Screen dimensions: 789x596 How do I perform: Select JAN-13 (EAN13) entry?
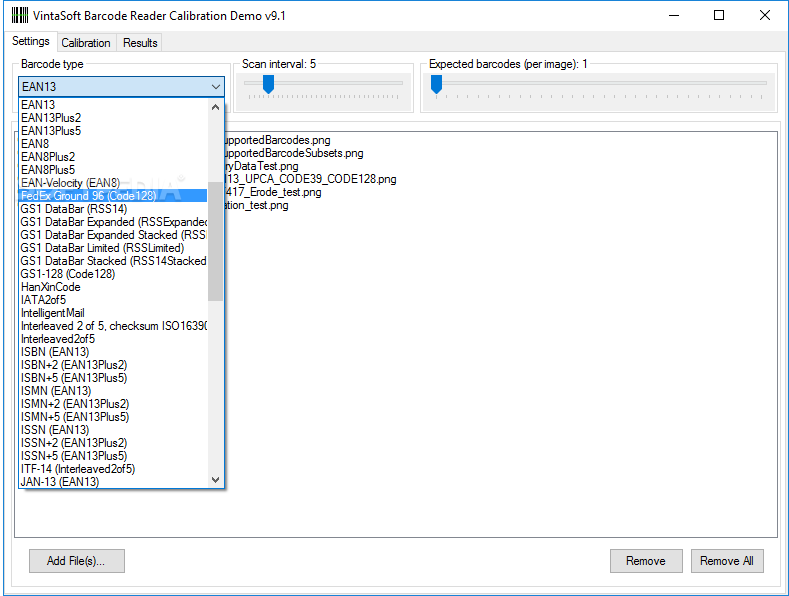(113, 482)
